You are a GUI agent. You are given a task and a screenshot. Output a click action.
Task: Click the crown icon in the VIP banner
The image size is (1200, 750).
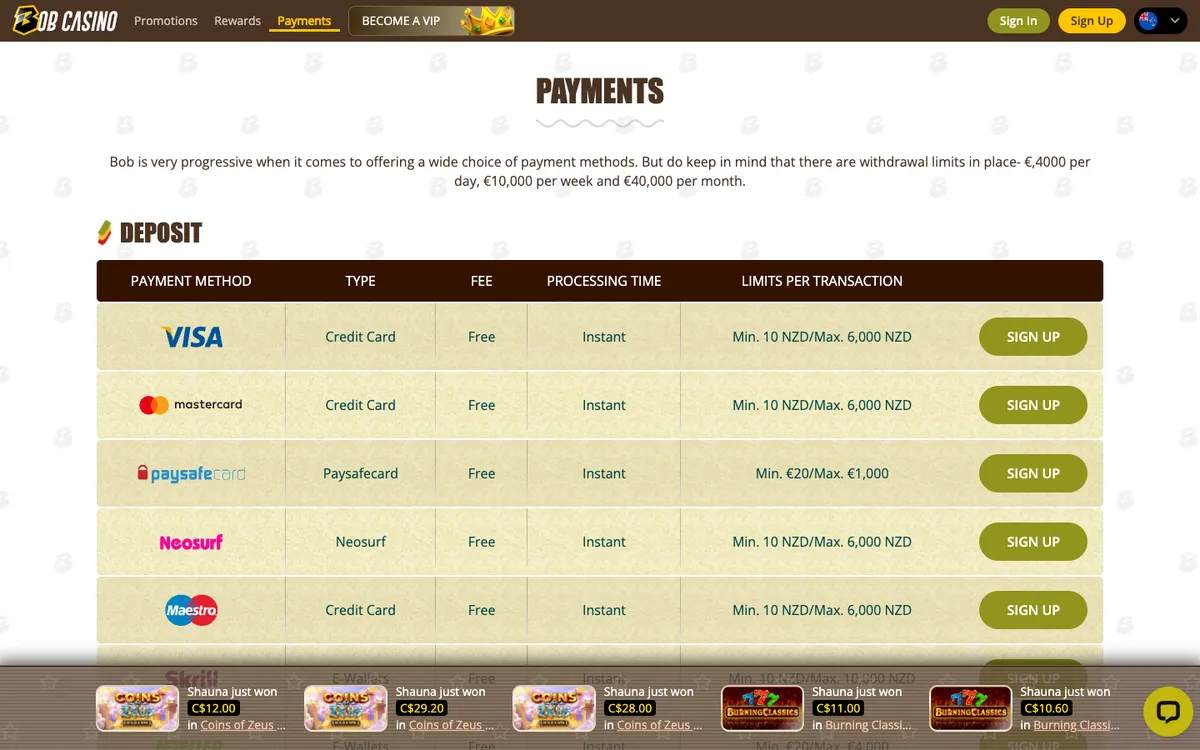[x=488, y=20]
